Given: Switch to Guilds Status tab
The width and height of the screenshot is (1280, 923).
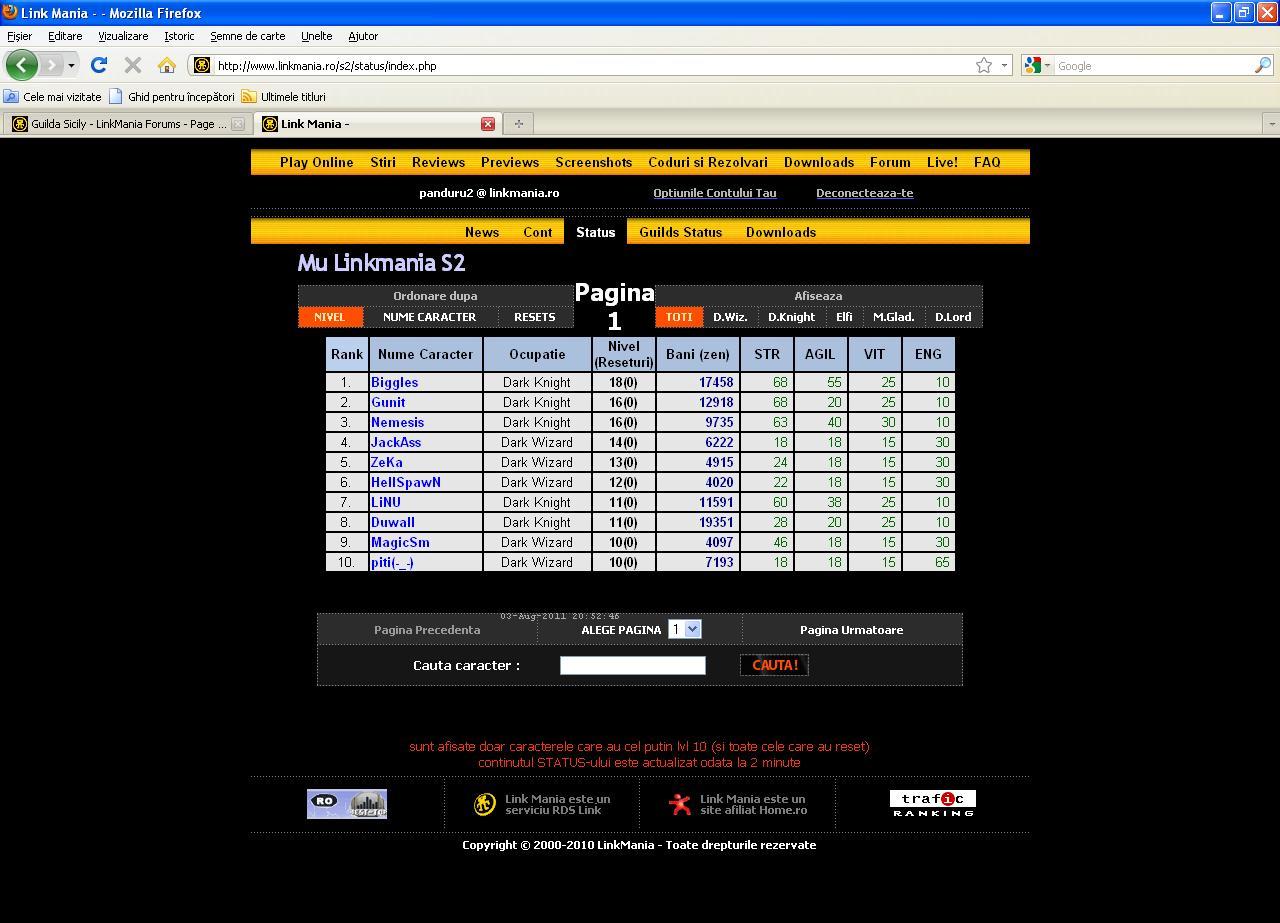Looking at the screenshot, I should (681, 232).
